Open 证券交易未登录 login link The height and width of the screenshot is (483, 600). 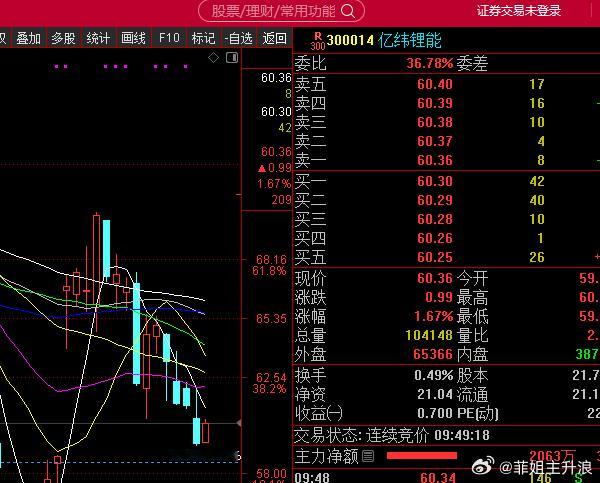pos(518,11)
